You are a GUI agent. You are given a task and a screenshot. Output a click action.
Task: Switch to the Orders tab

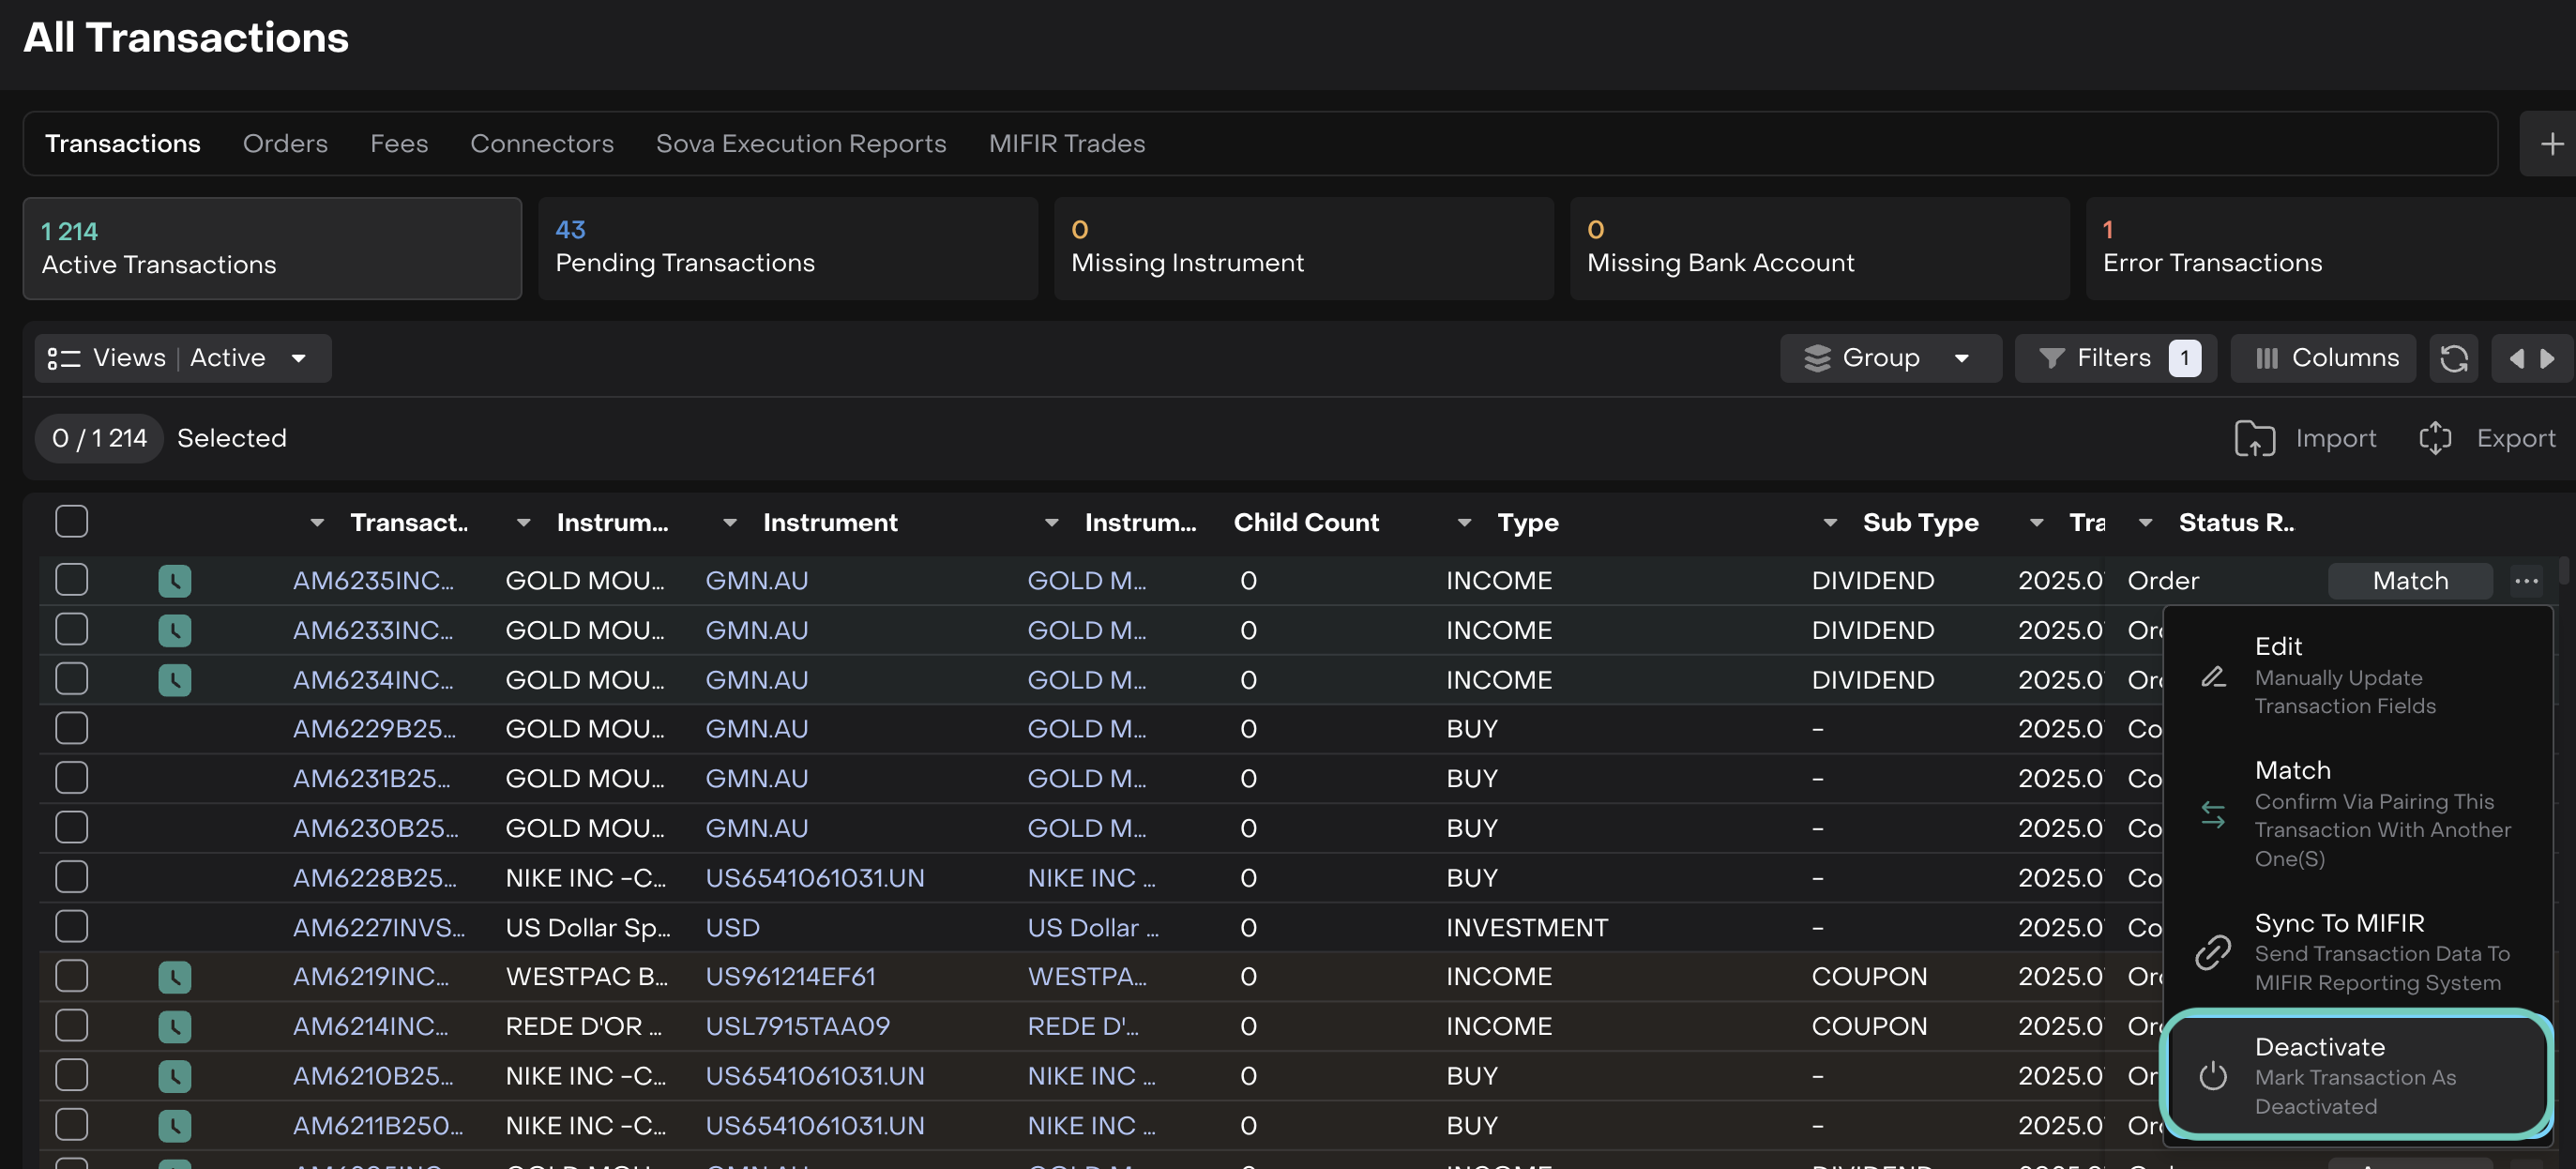click(x=285, y=144)
